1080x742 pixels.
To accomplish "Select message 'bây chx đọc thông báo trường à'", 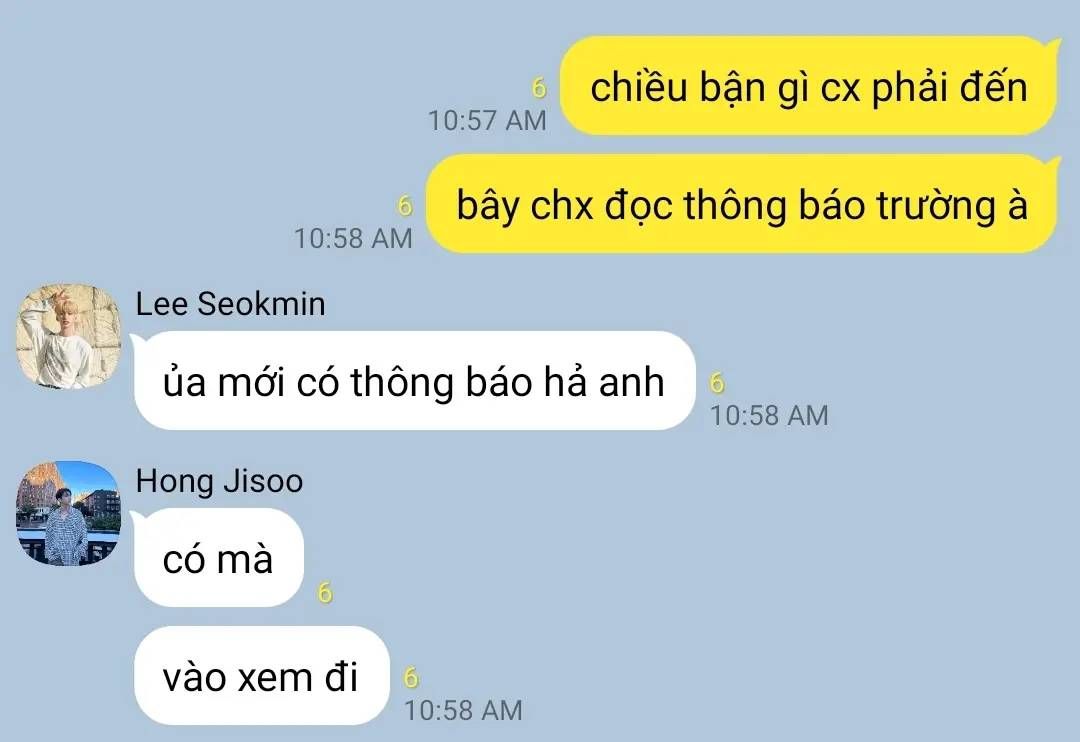I will pyautogui.click(x=742, y=205).
